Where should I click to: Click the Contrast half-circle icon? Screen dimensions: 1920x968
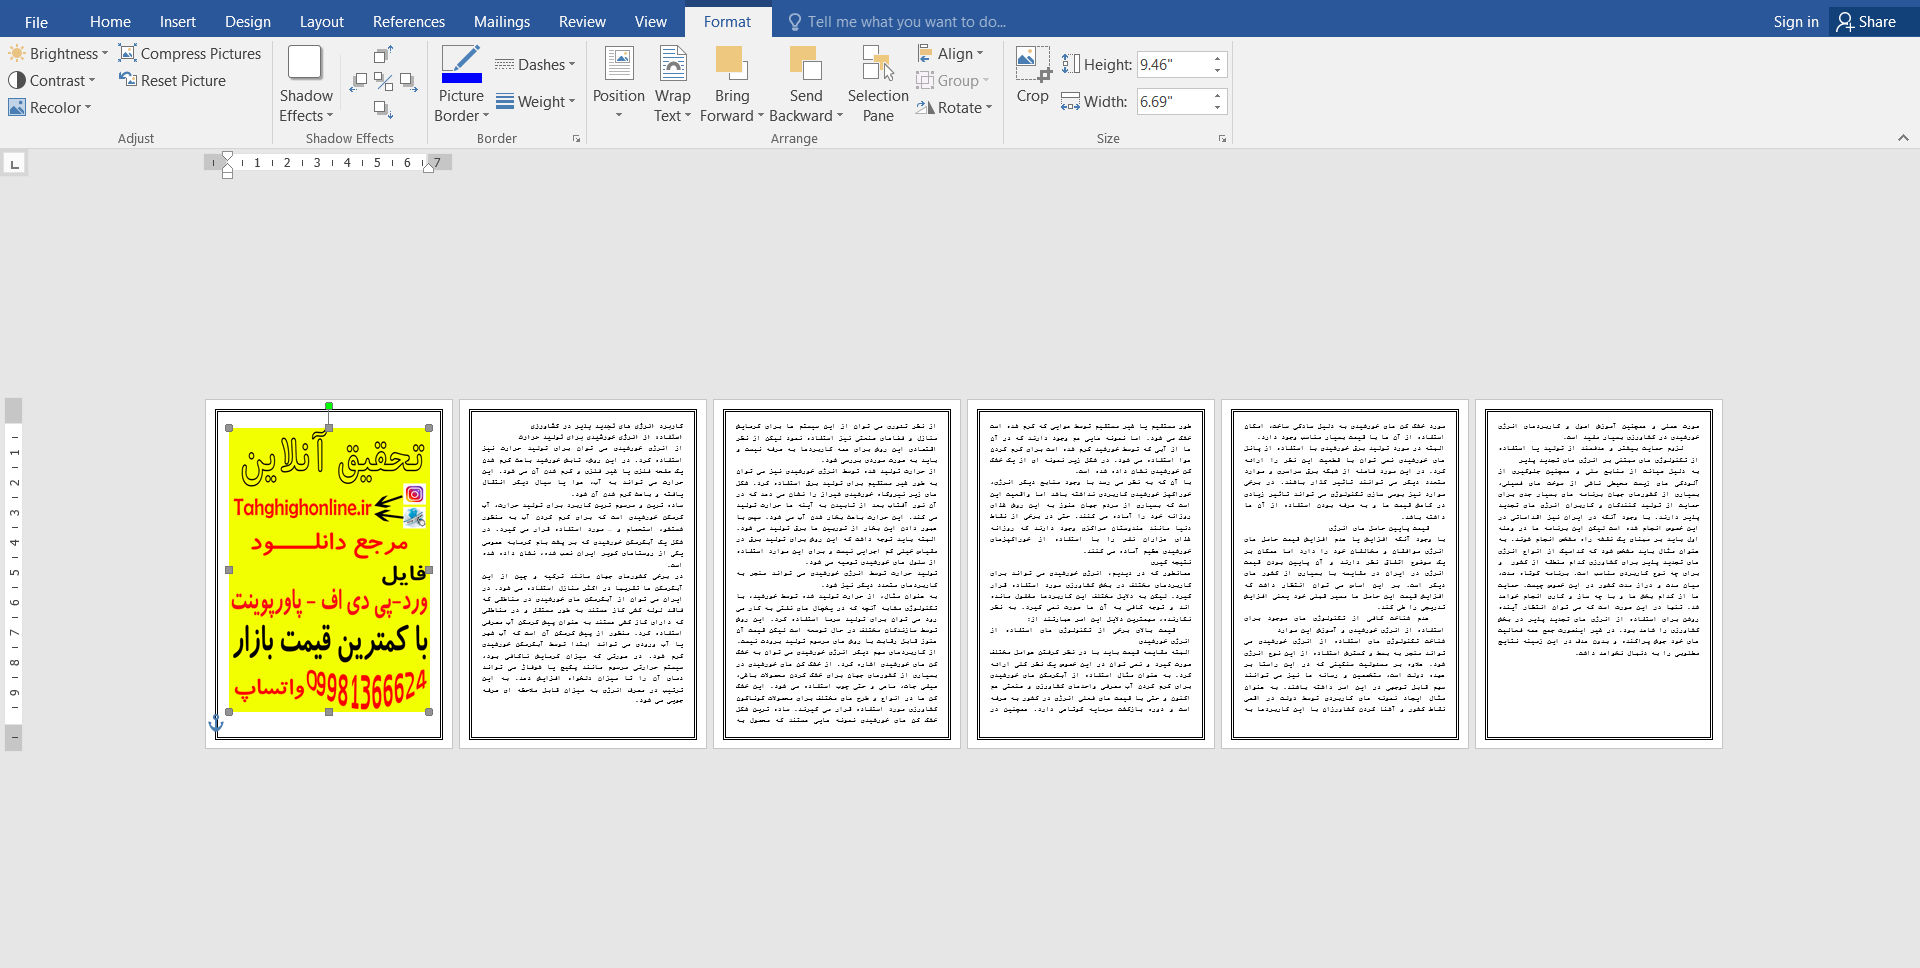[17, 81]
